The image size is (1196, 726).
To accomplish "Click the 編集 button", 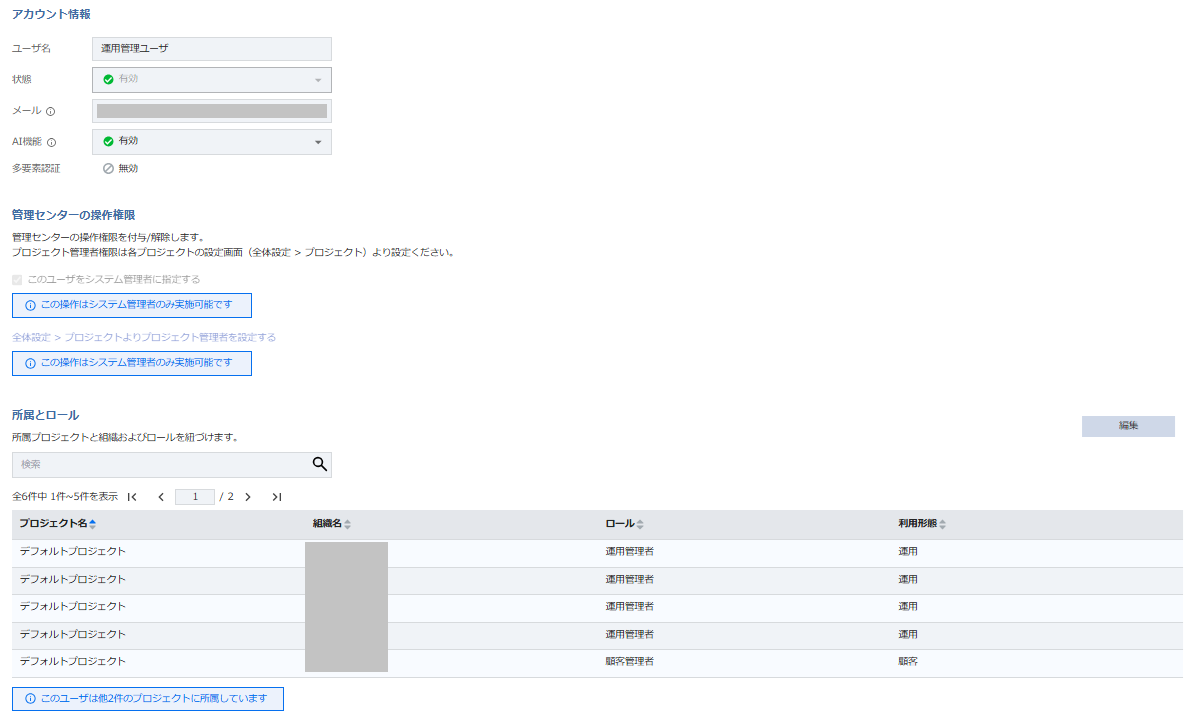I will [1127, 426].
